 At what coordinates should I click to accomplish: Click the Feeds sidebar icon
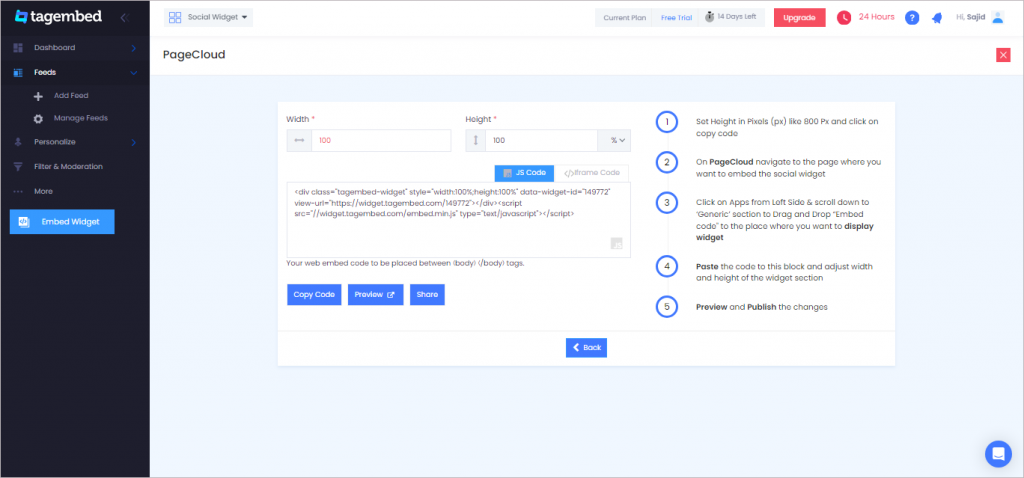(x=18, y=72)
